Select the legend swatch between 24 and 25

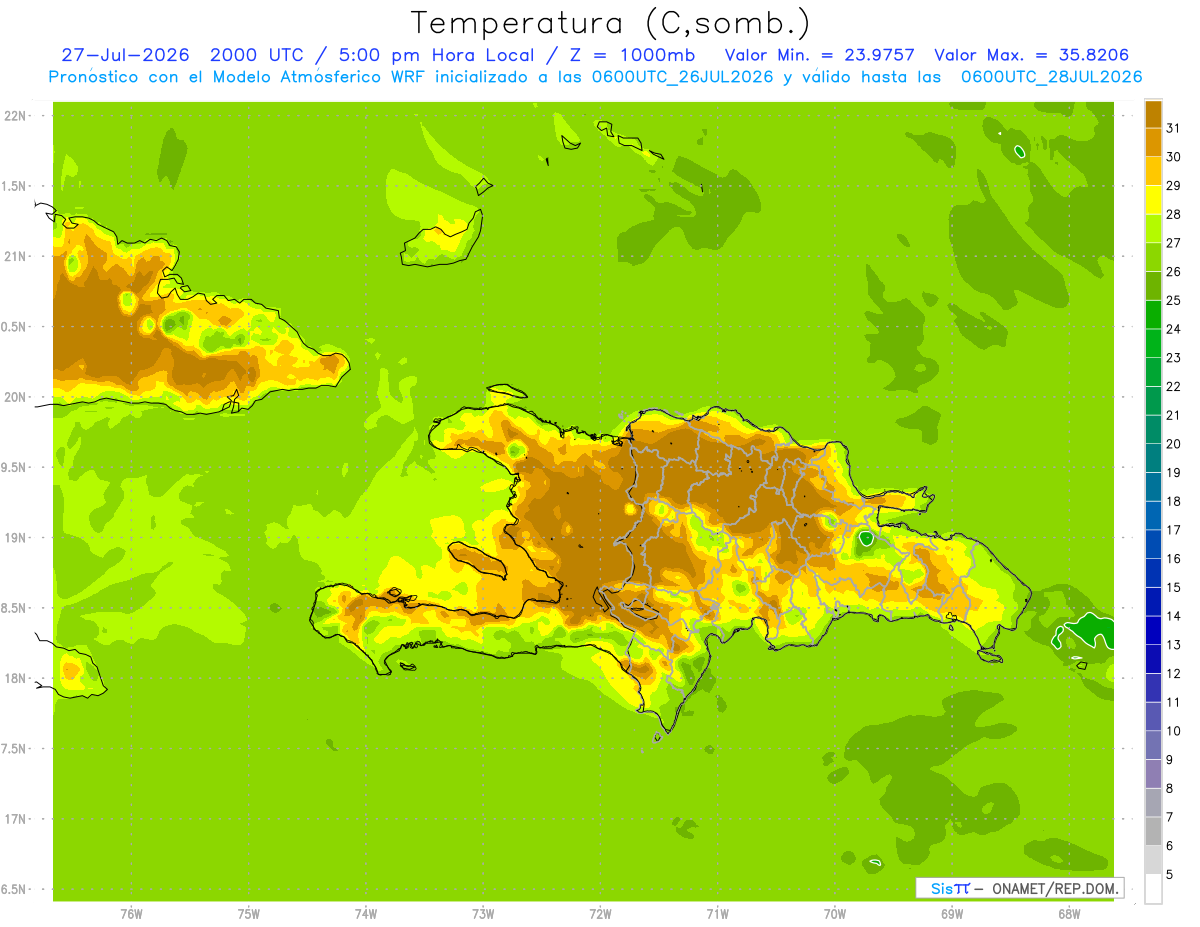(1153, 315)
